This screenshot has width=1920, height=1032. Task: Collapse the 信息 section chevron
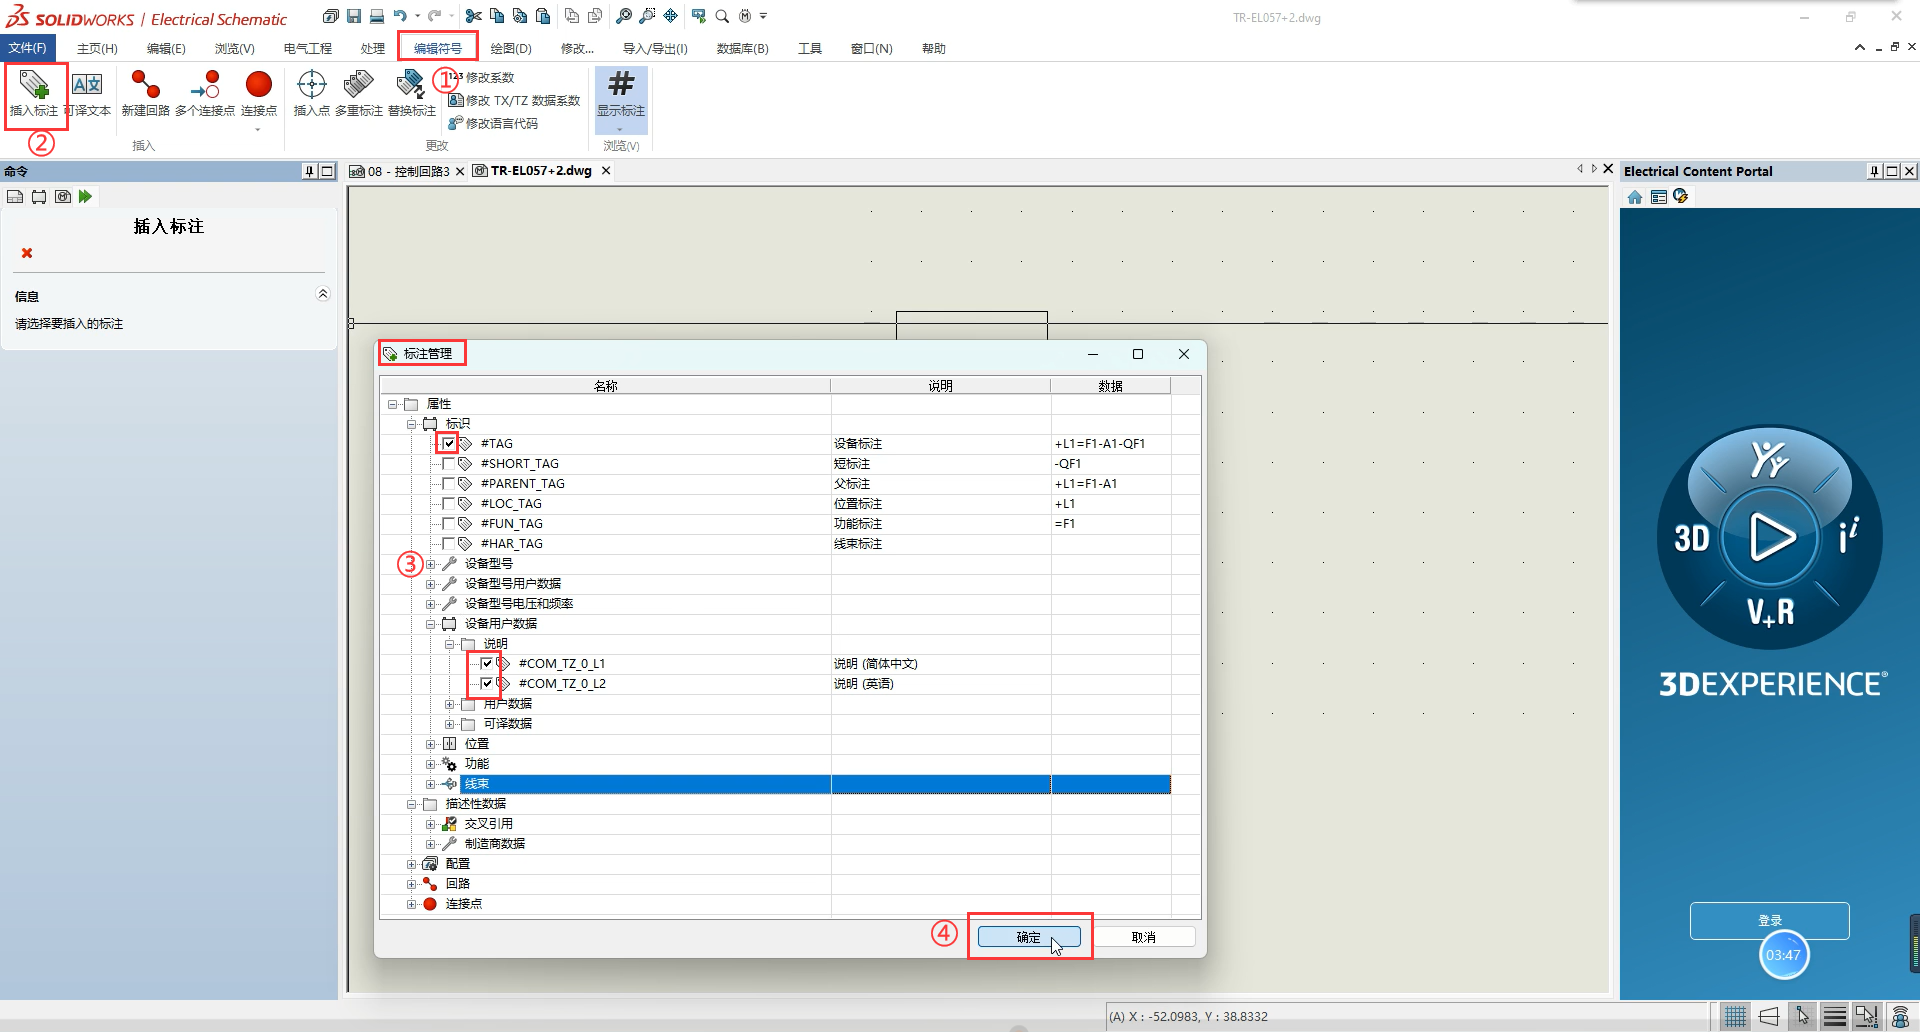(323, 294)
